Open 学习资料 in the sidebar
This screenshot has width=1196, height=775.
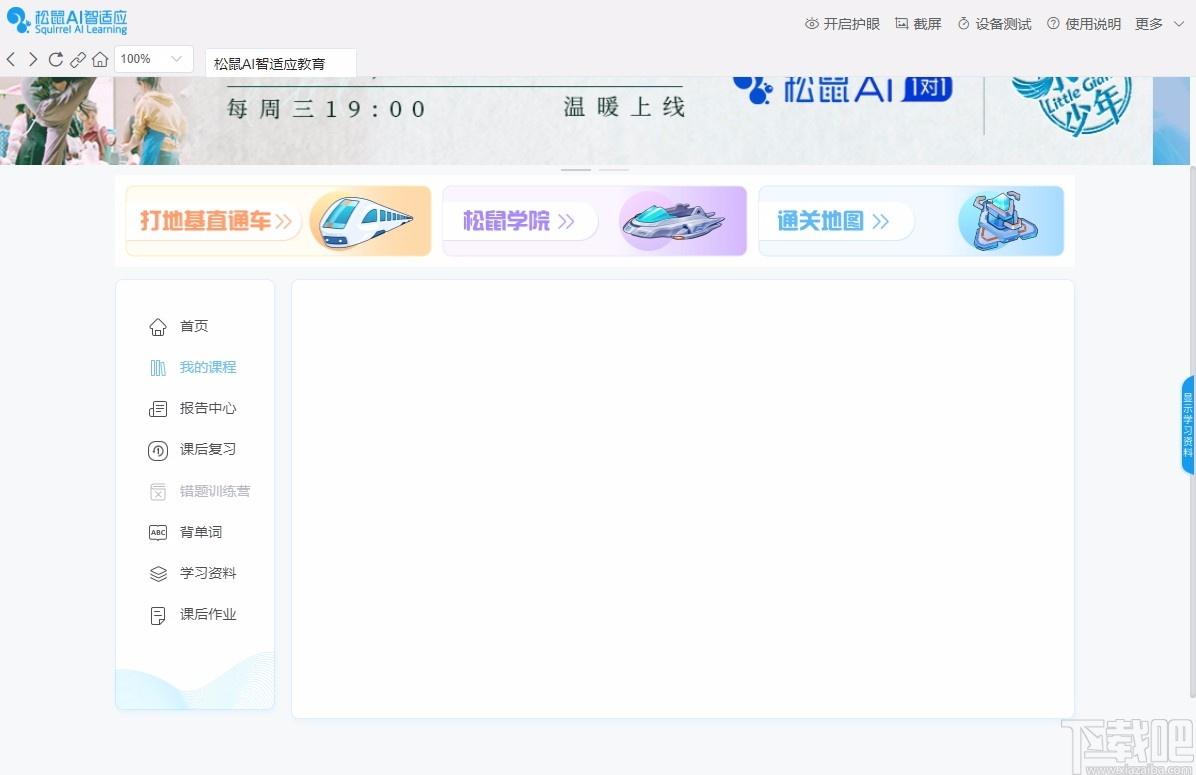tap(207, 574)
